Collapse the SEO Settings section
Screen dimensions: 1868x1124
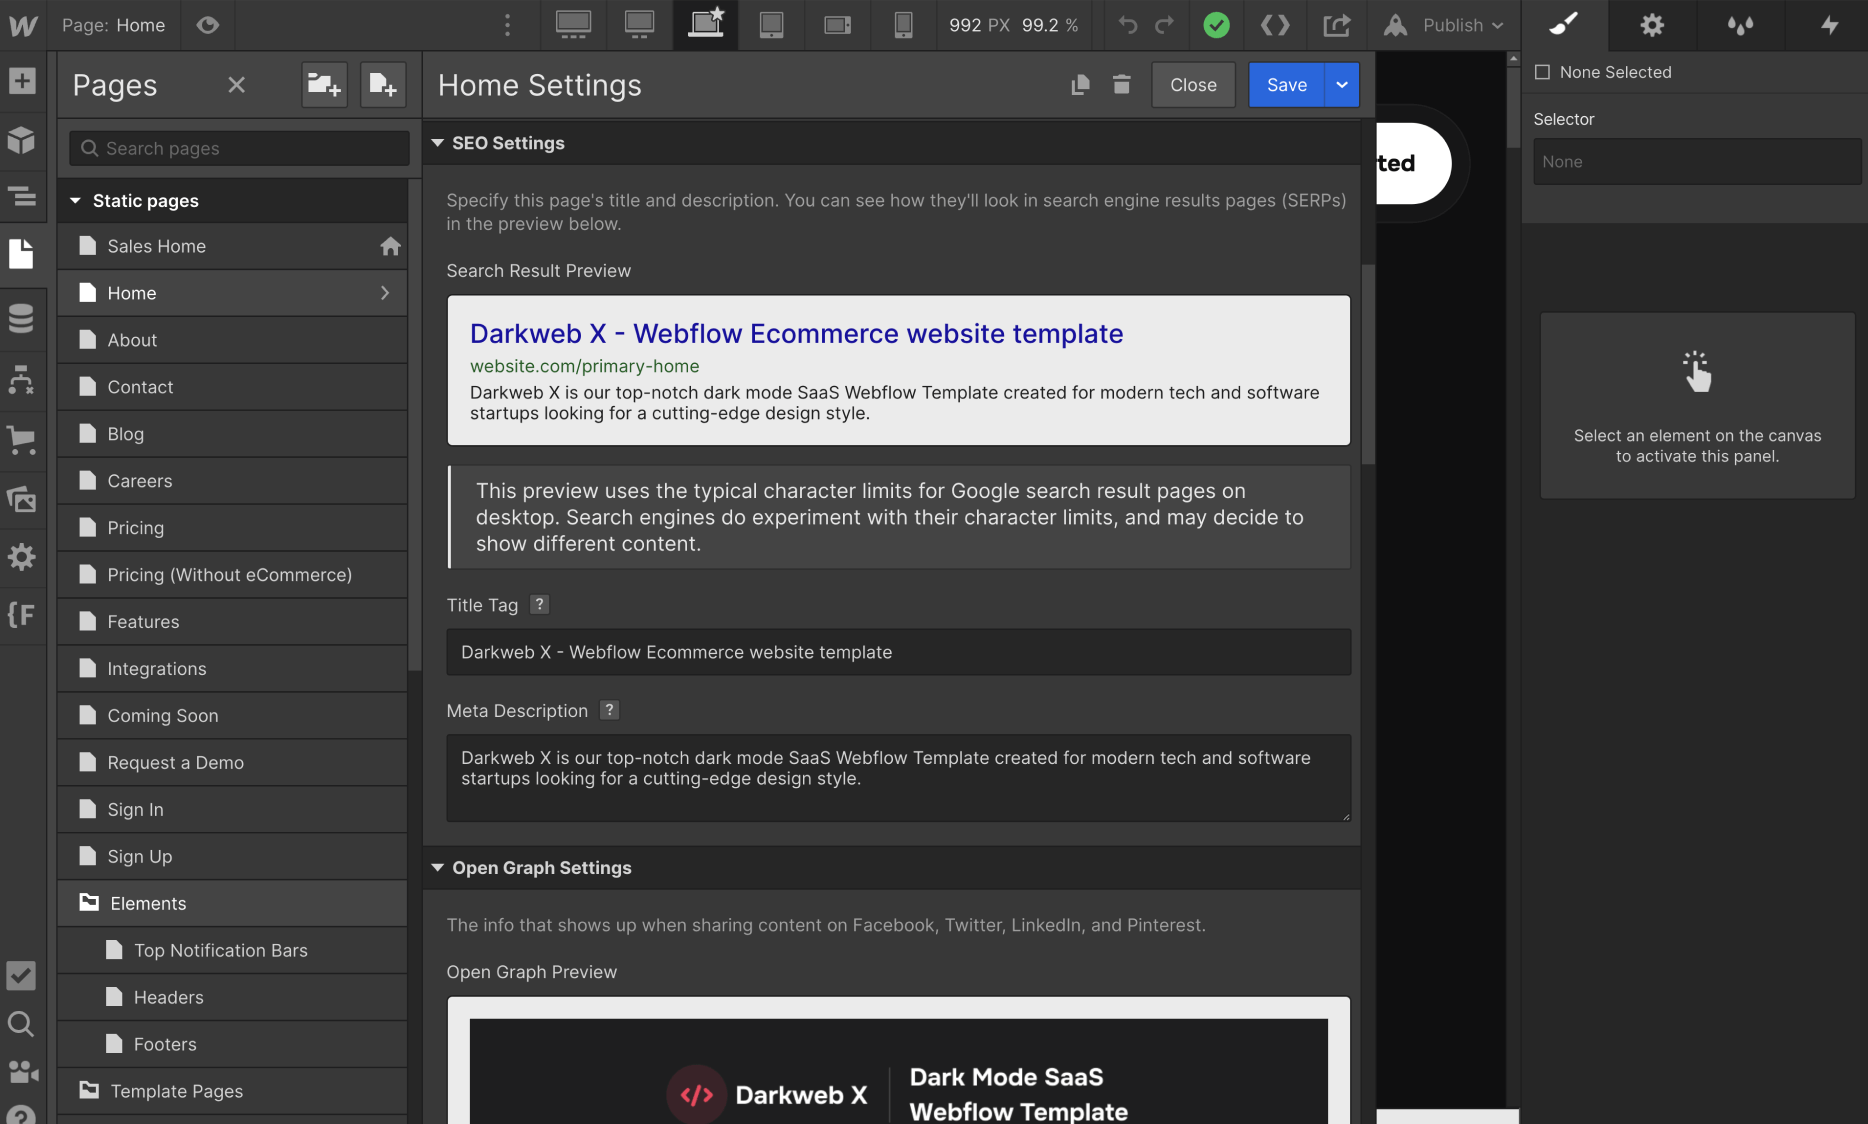[x=437, y=143]
